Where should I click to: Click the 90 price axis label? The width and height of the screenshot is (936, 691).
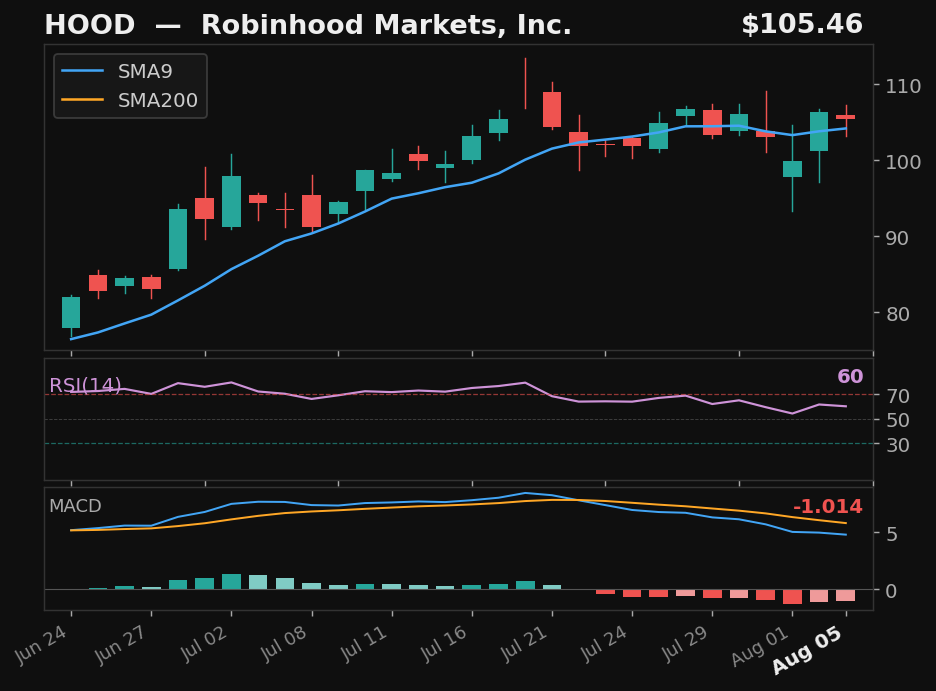[897, 238]
